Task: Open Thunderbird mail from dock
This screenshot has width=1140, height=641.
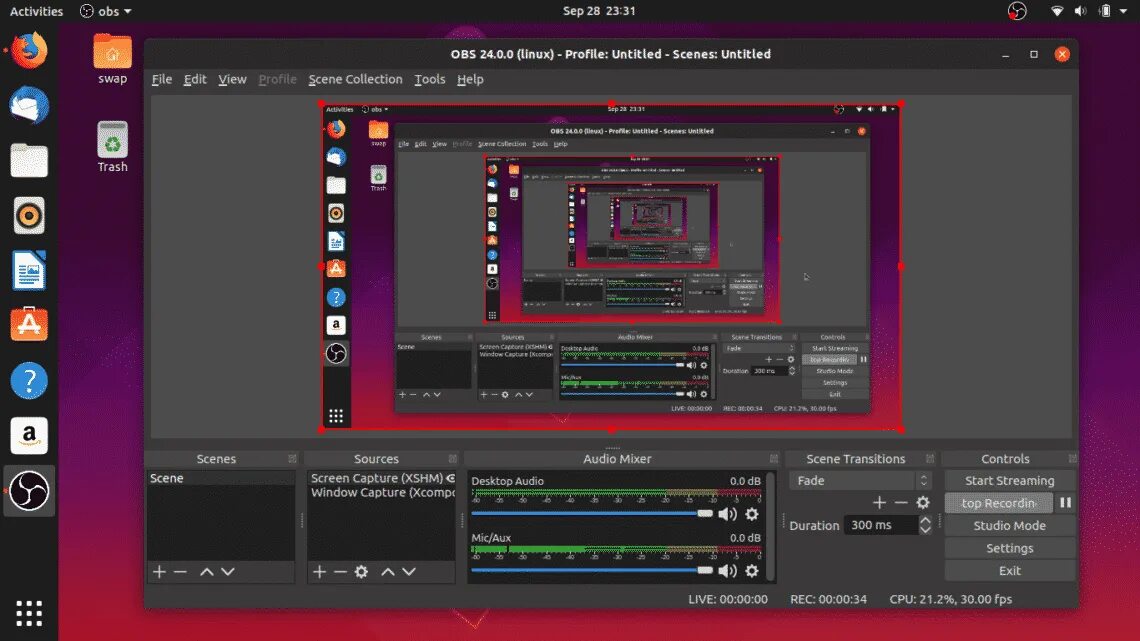Action: click(29, 105)
